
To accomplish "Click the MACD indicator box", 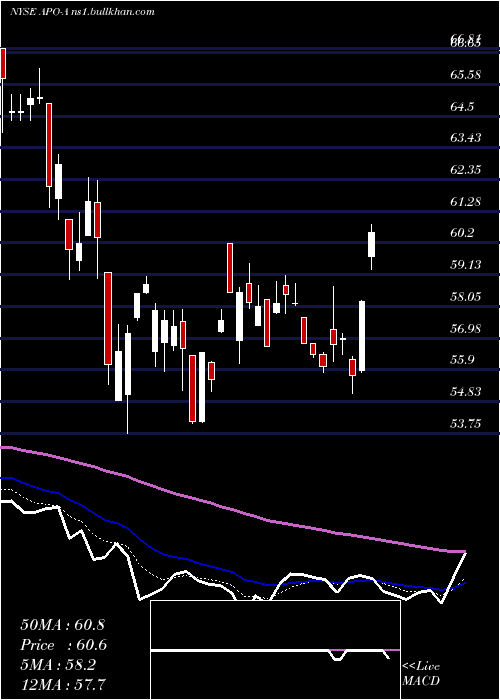I will (x=275, y=650).
